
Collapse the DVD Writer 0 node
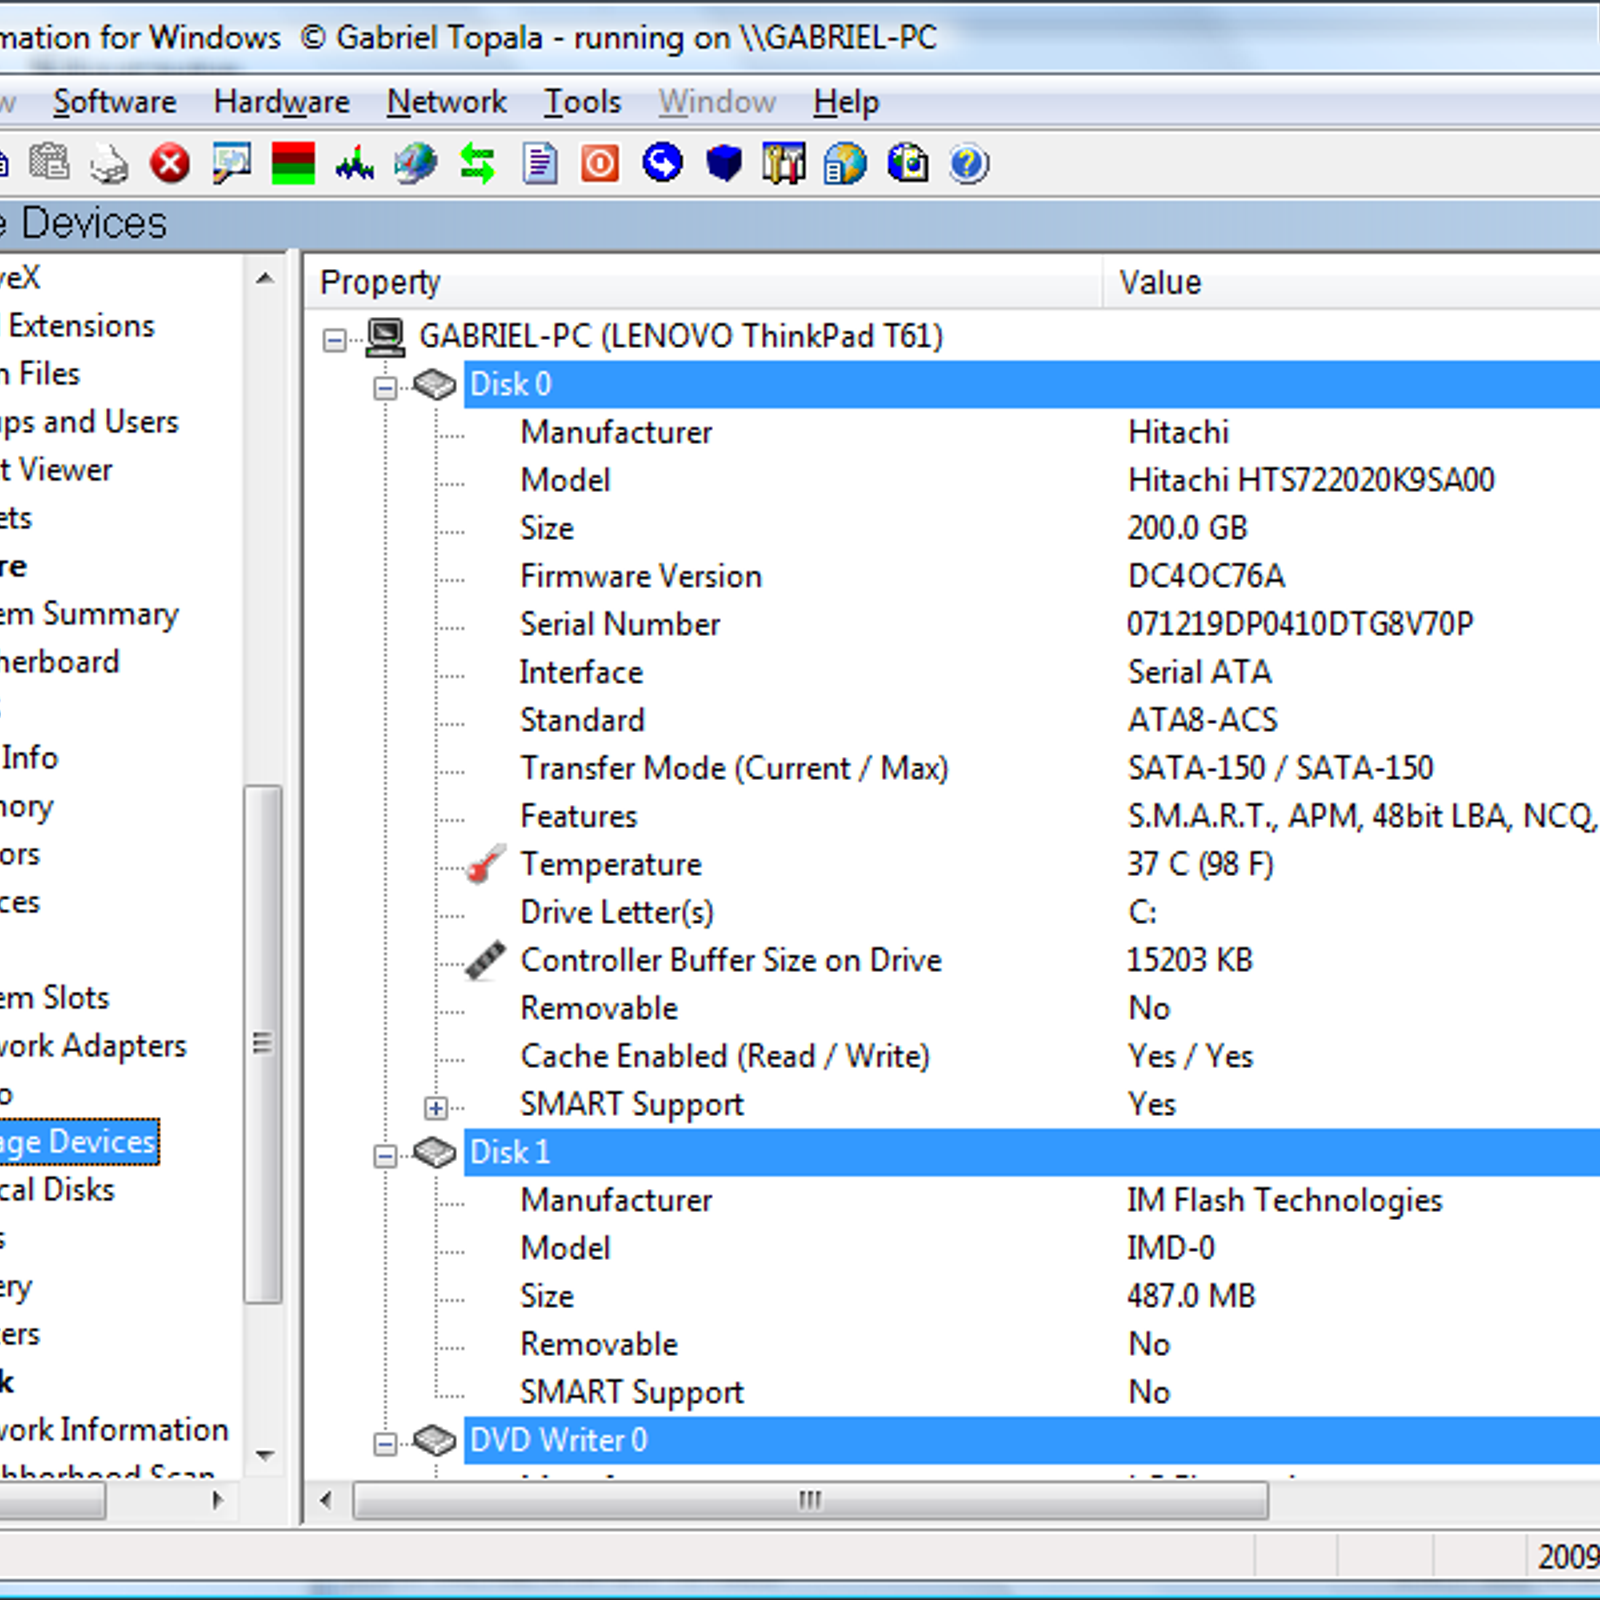click(385, 1444)
